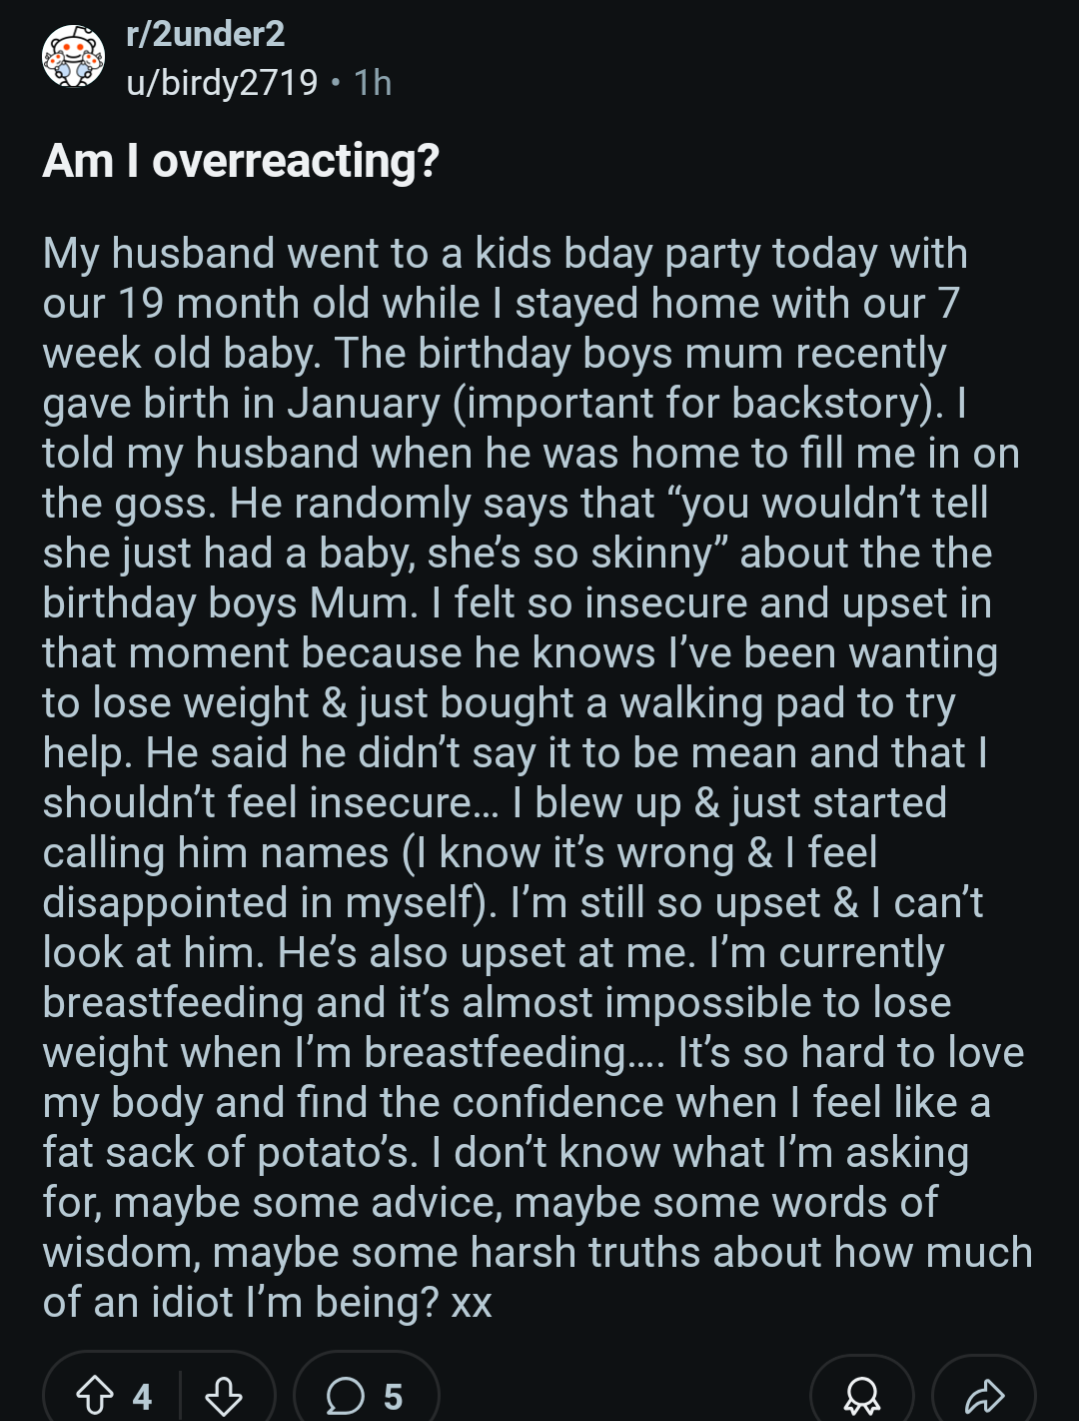The height and width of the screenshot is (1421, 1079).
Task: Upvote the post
Action: 95,1396
